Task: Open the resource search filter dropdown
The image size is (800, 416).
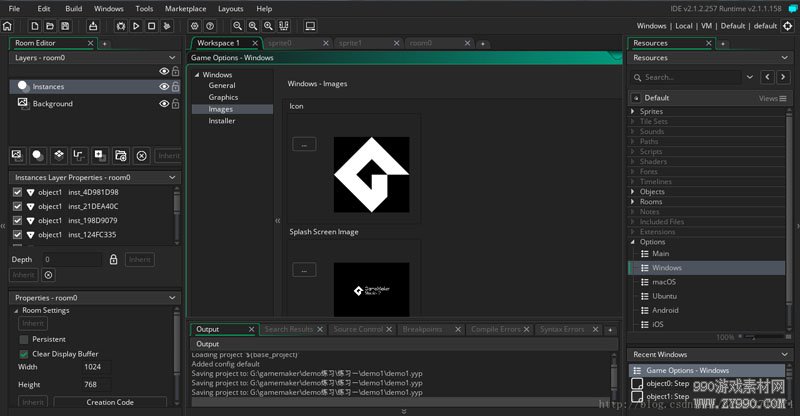Action: tap(749, 77)
